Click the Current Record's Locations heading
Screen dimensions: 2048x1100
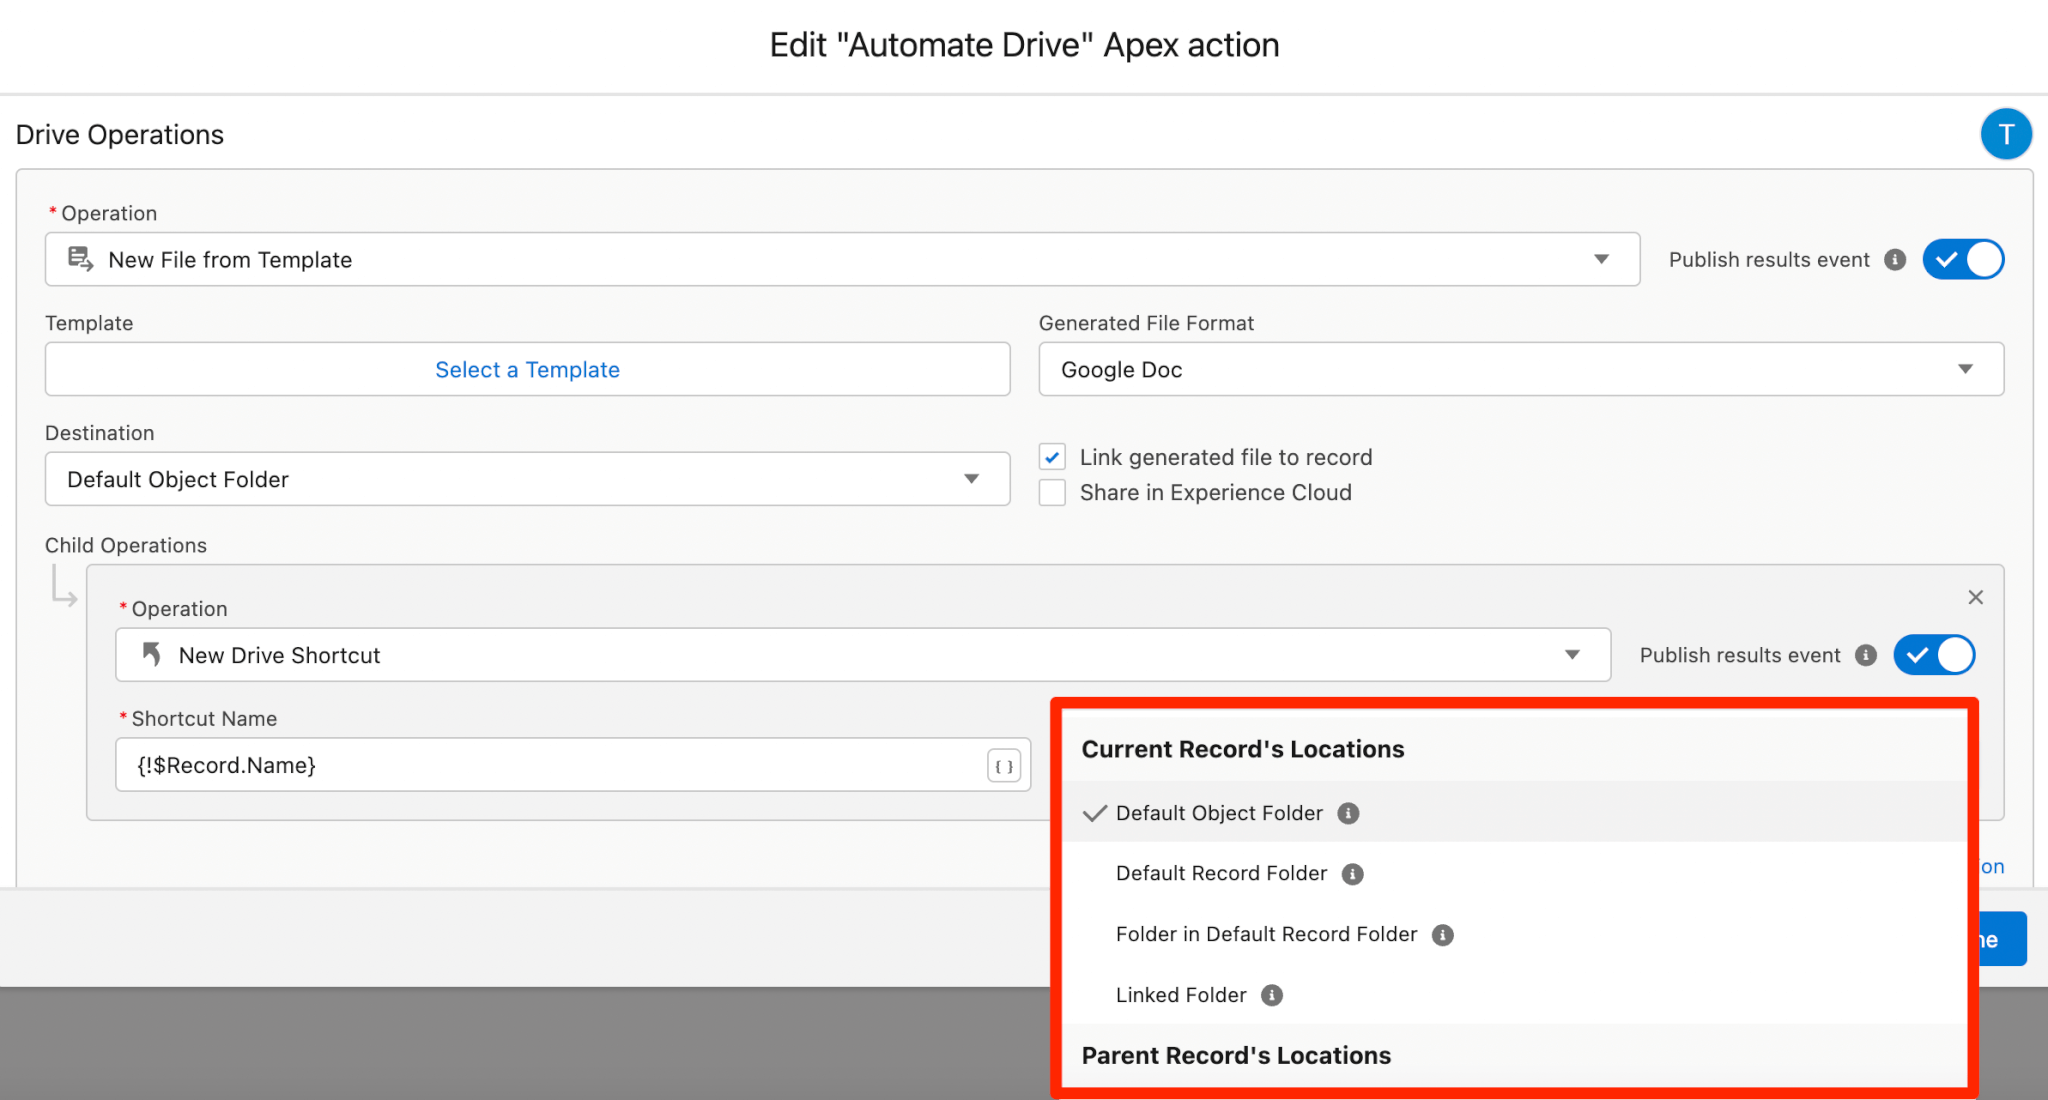pos(1243,749)
